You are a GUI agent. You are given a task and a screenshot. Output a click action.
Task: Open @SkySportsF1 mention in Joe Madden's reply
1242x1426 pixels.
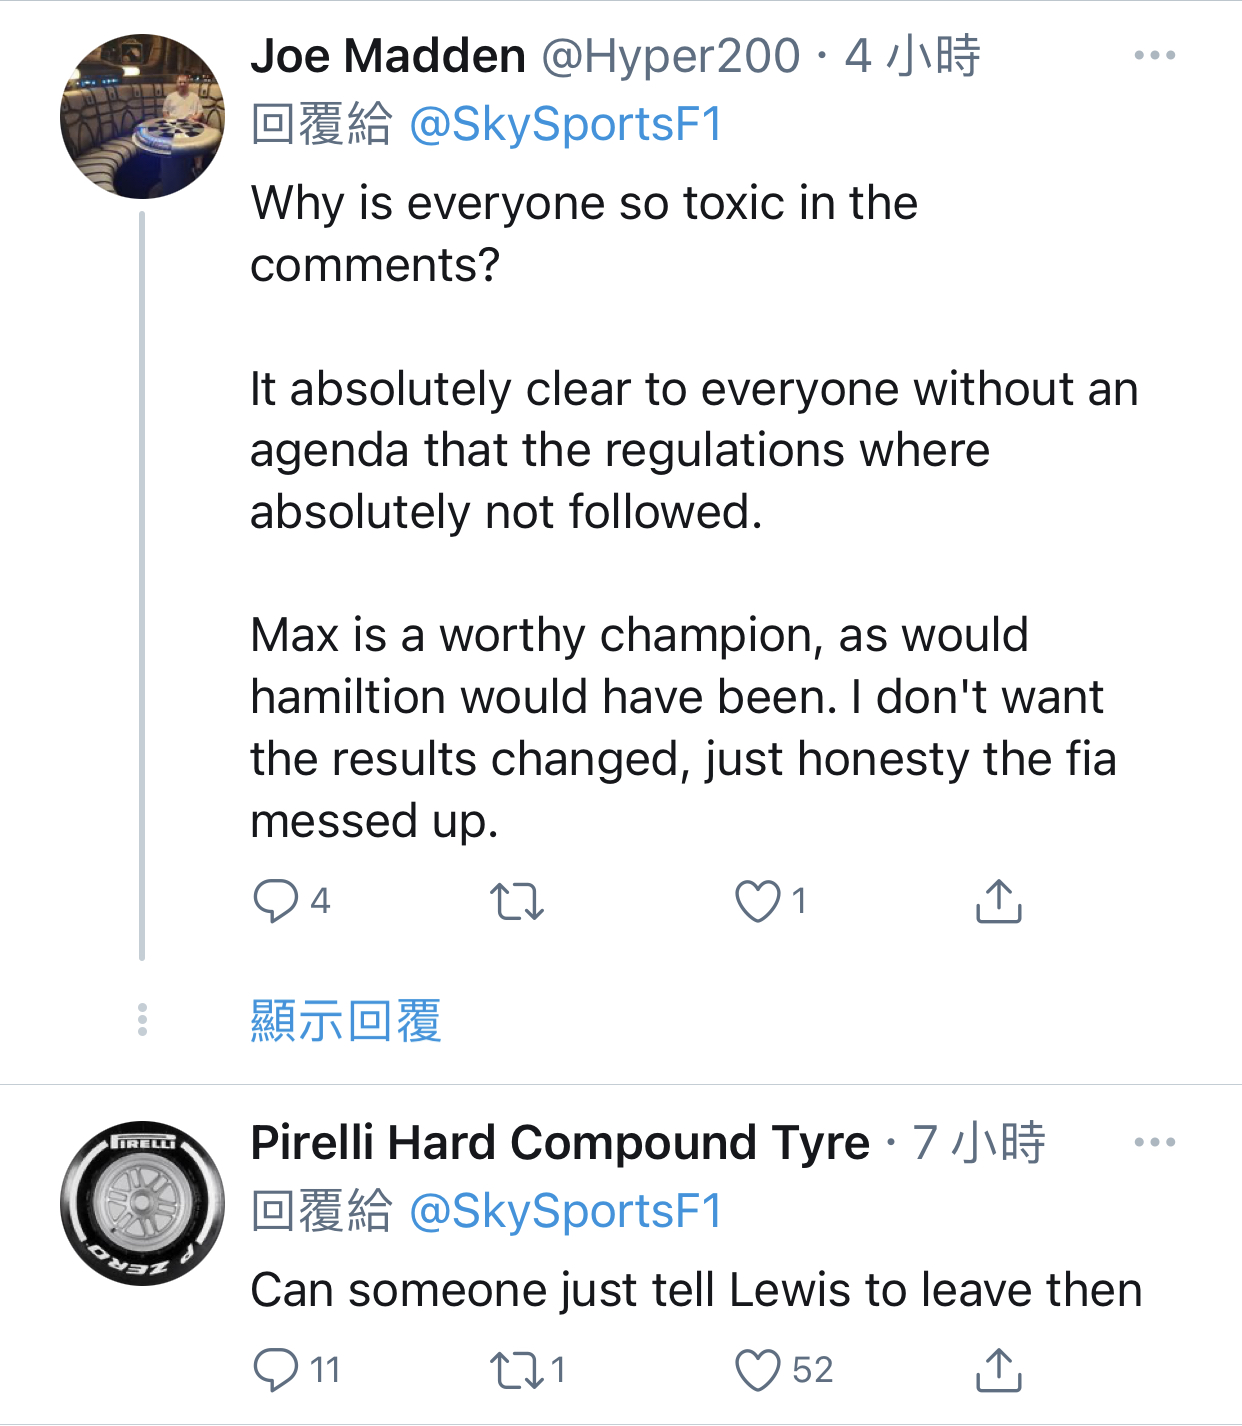coord(565,125)
